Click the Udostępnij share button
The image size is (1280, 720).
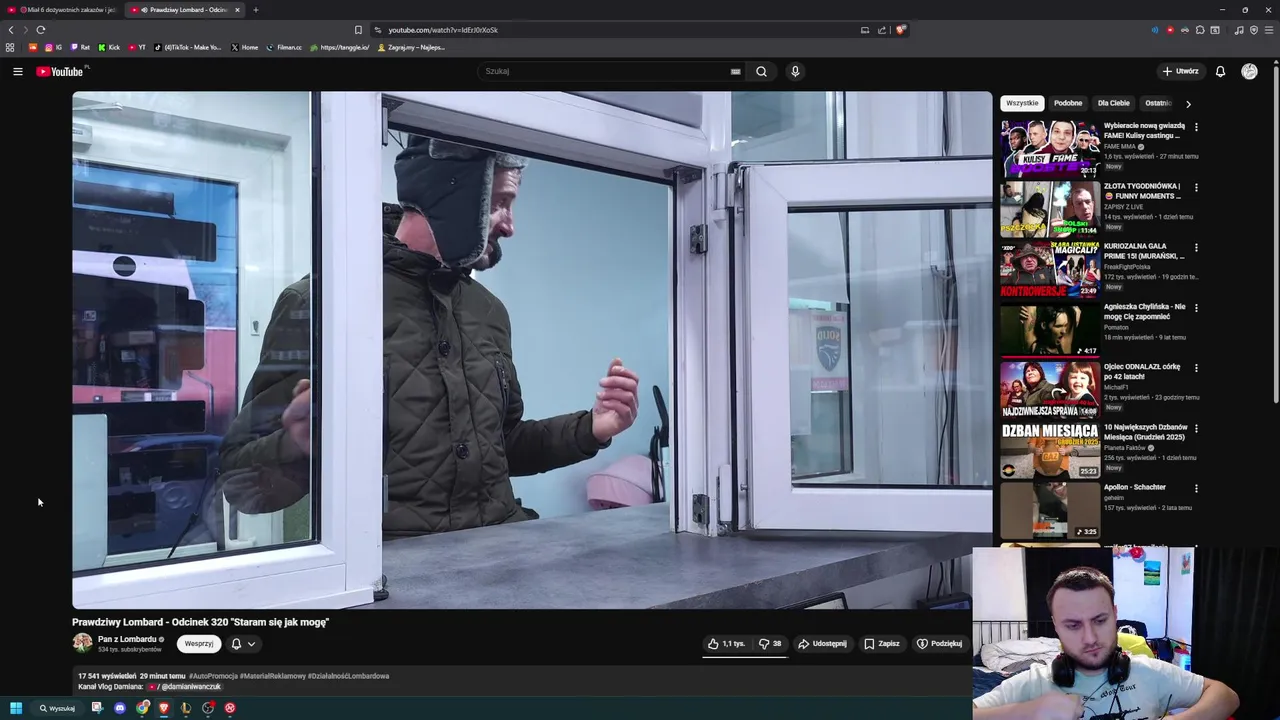[x=822, y=644]
